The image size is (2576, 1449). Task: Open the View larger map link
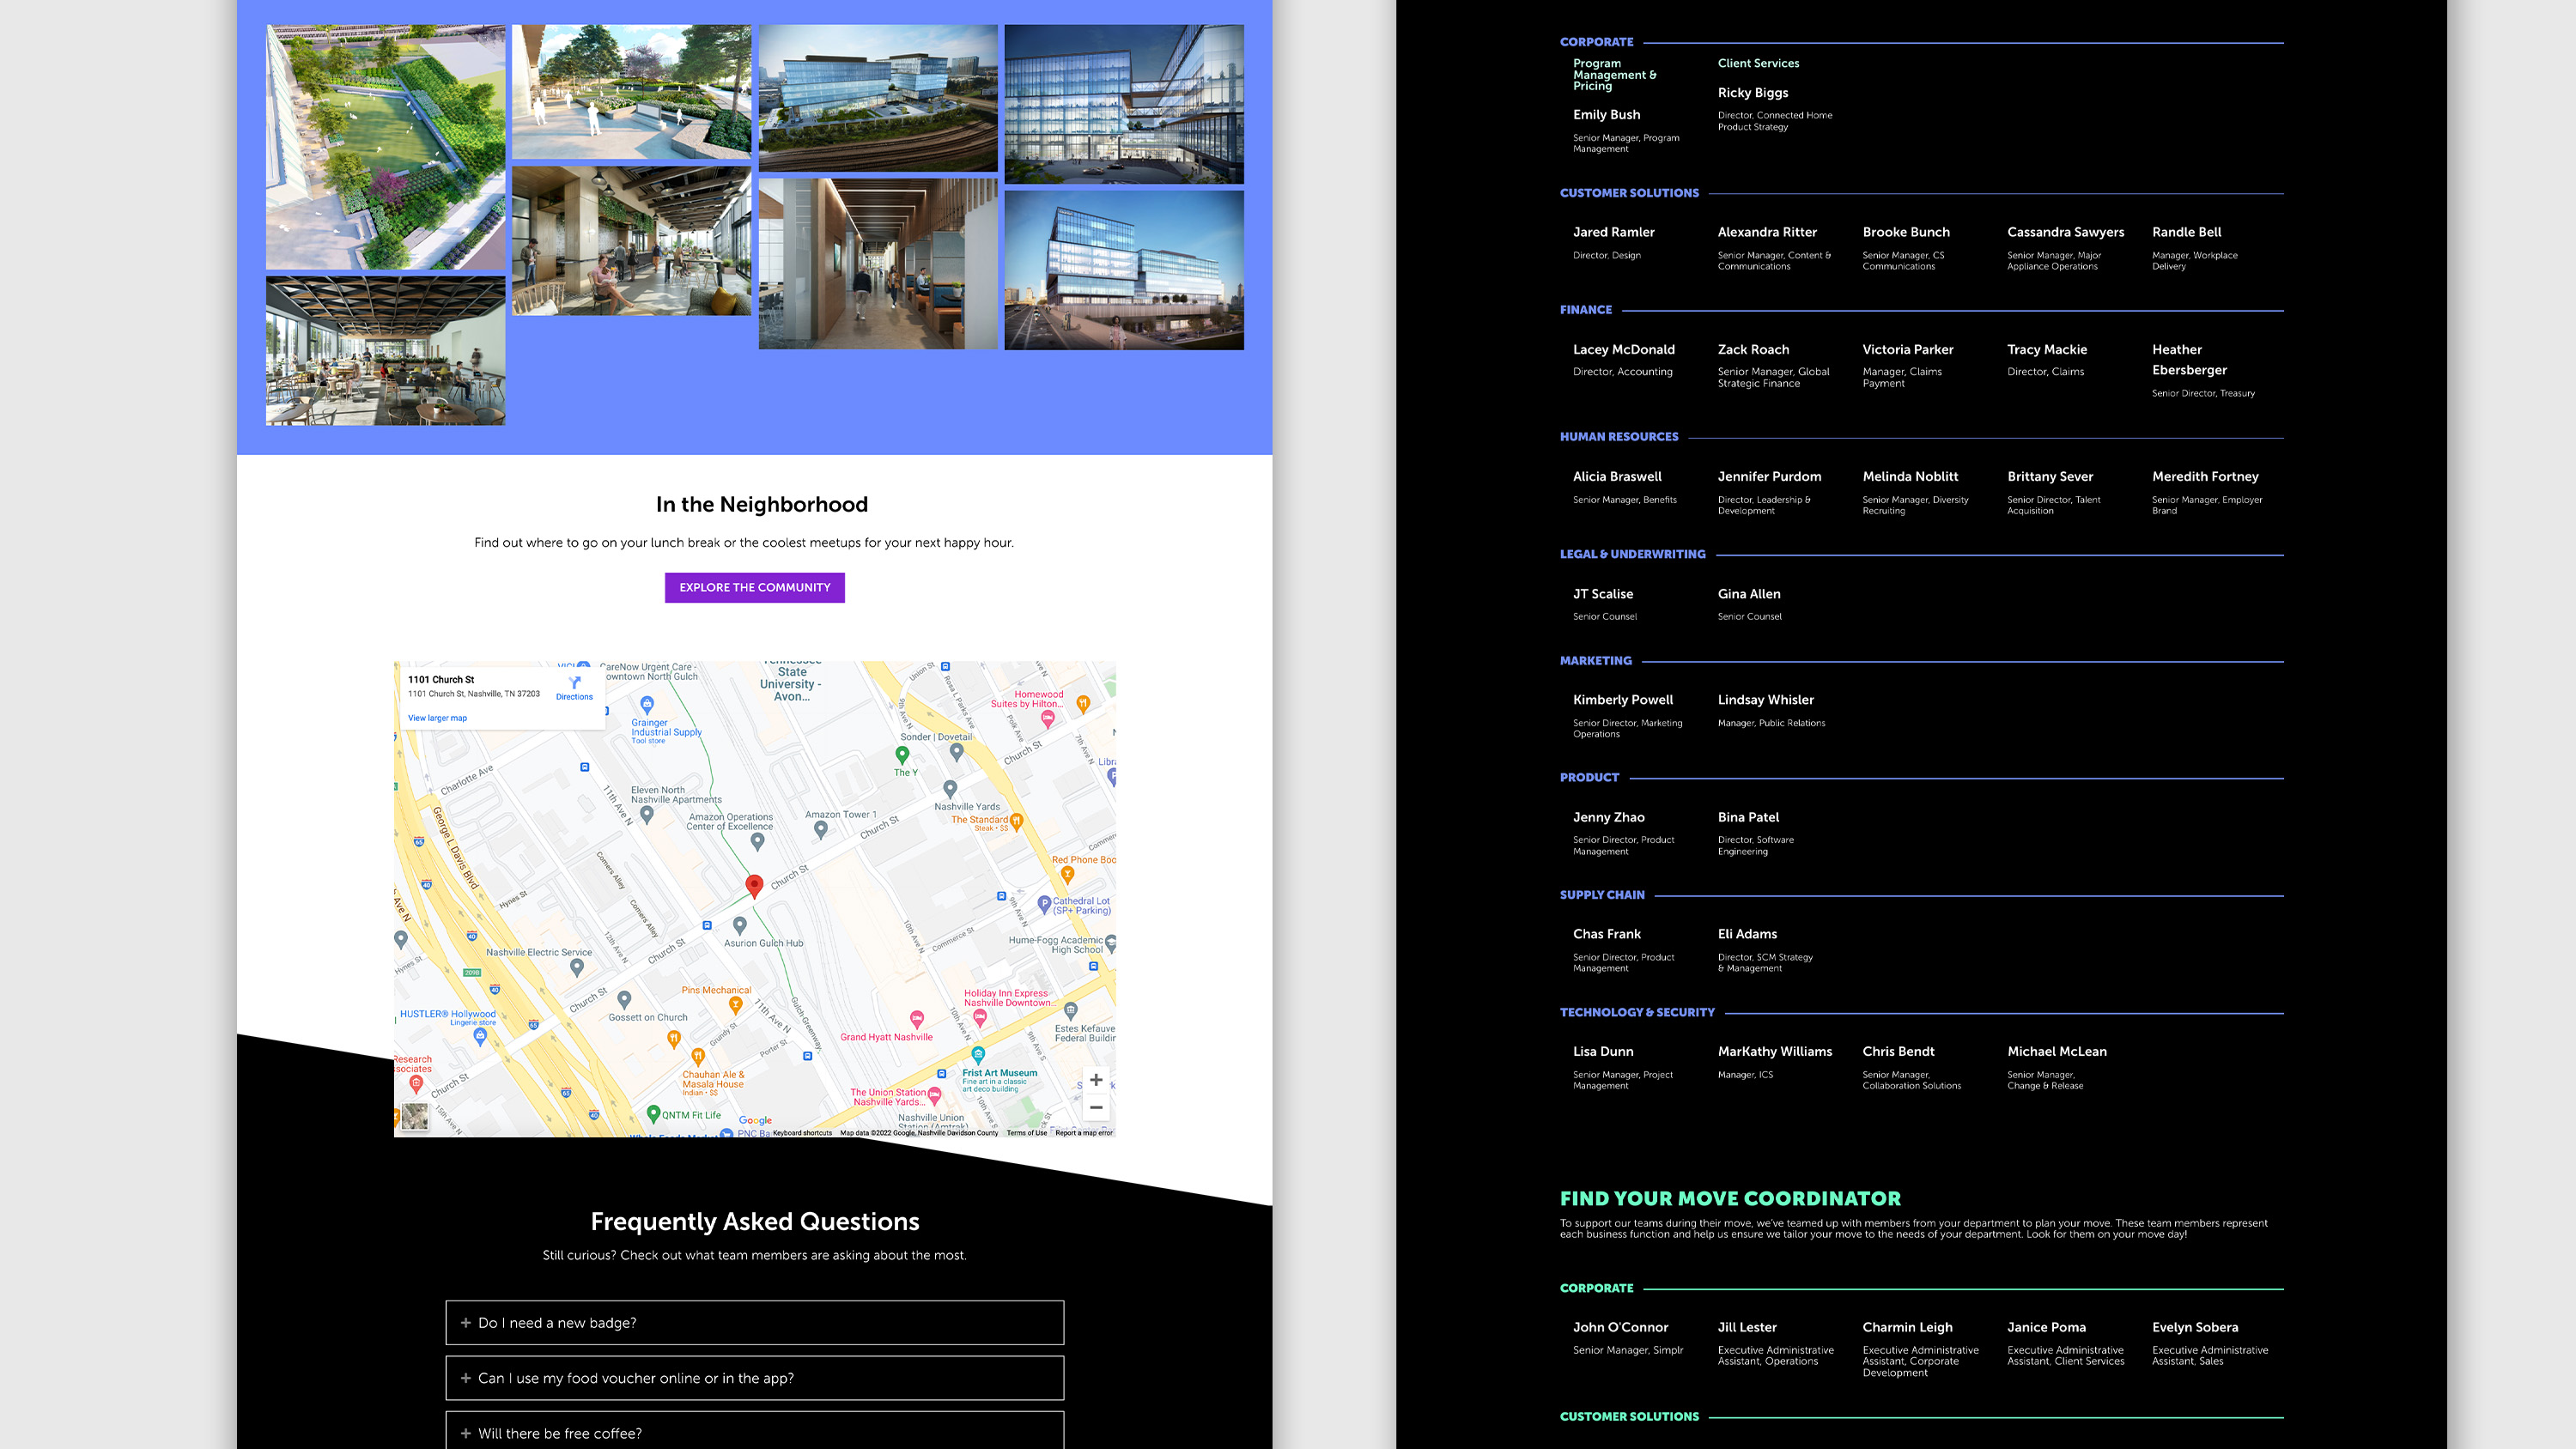coord(437,718)
